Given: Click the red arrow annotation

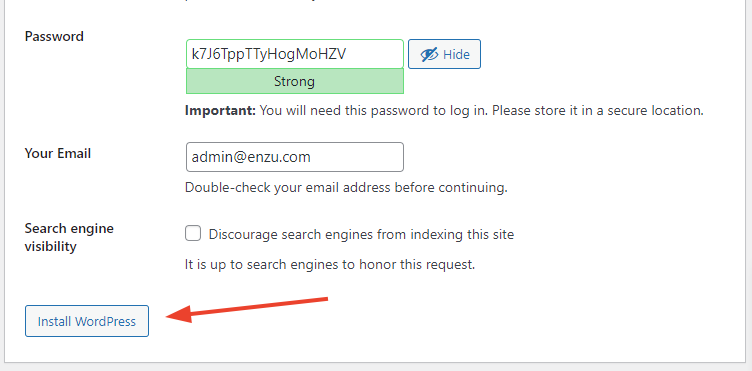Looking at the screenshot, I should (247, 310).
